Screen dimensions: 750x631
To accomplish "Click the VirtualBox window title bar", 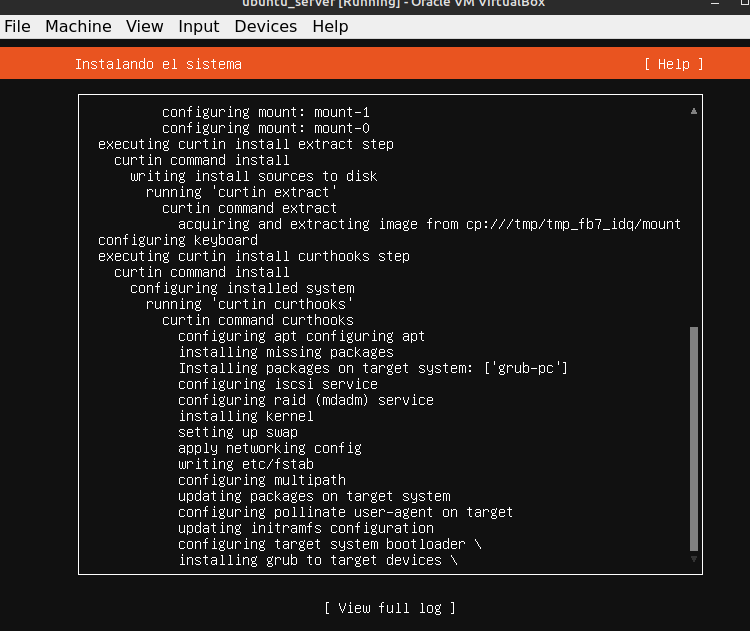I will (x=375, y=5).
